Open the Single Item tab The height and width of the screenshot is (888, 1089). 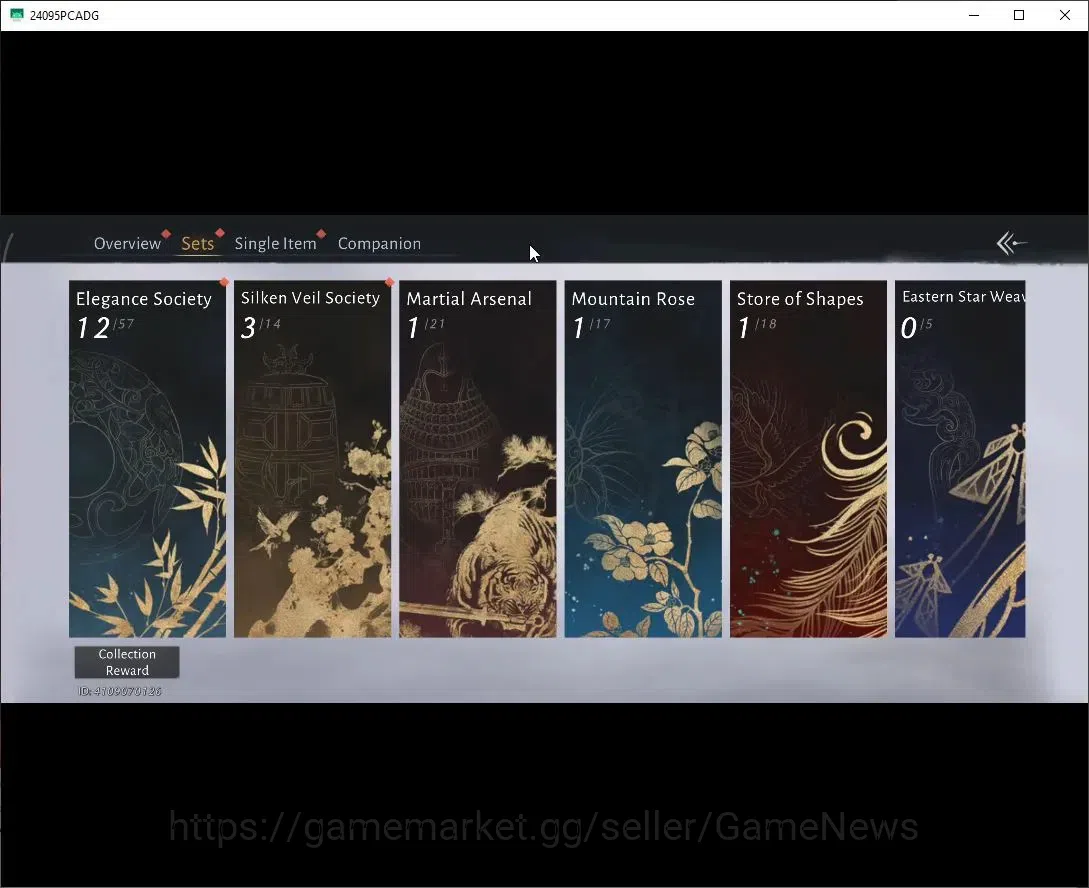(275, 244)
